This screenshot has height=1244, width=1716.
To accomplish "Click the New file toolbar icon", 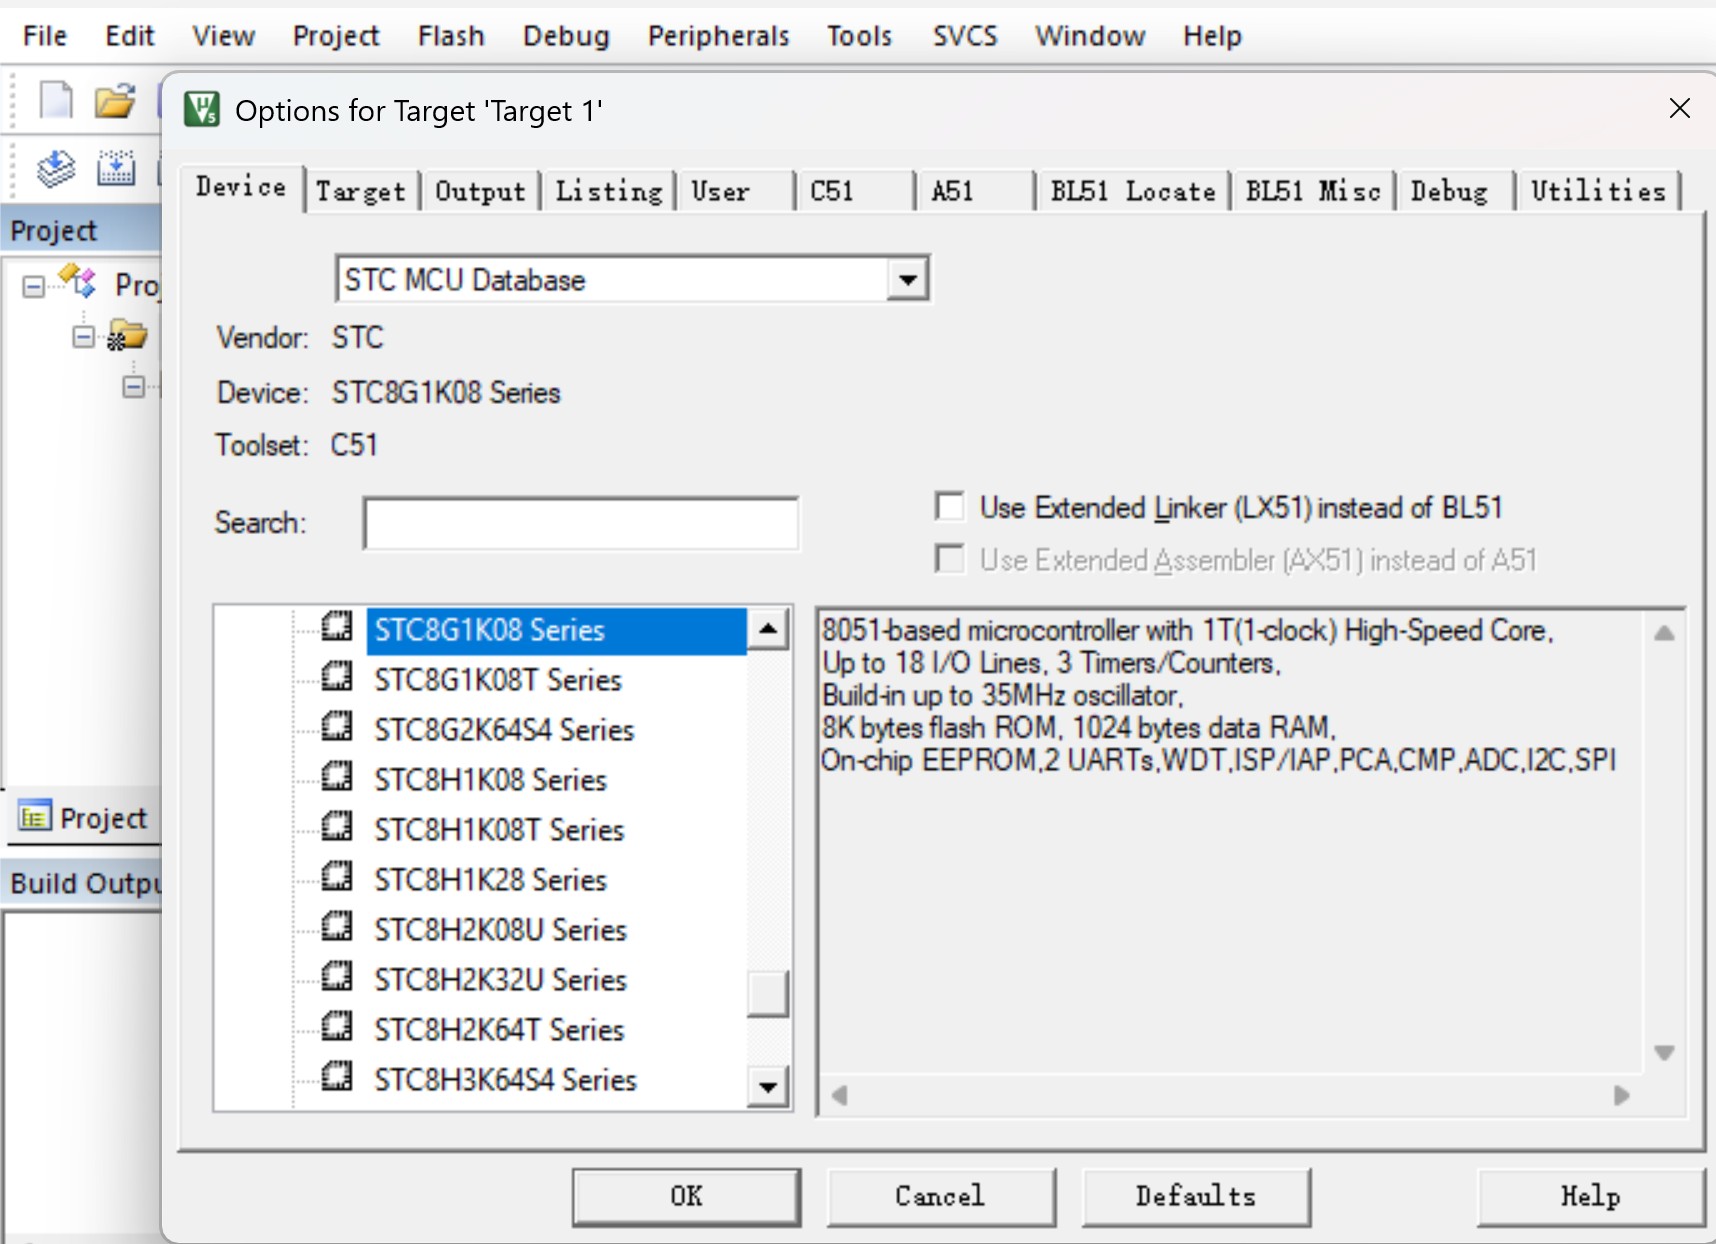I will coord(56,100).
